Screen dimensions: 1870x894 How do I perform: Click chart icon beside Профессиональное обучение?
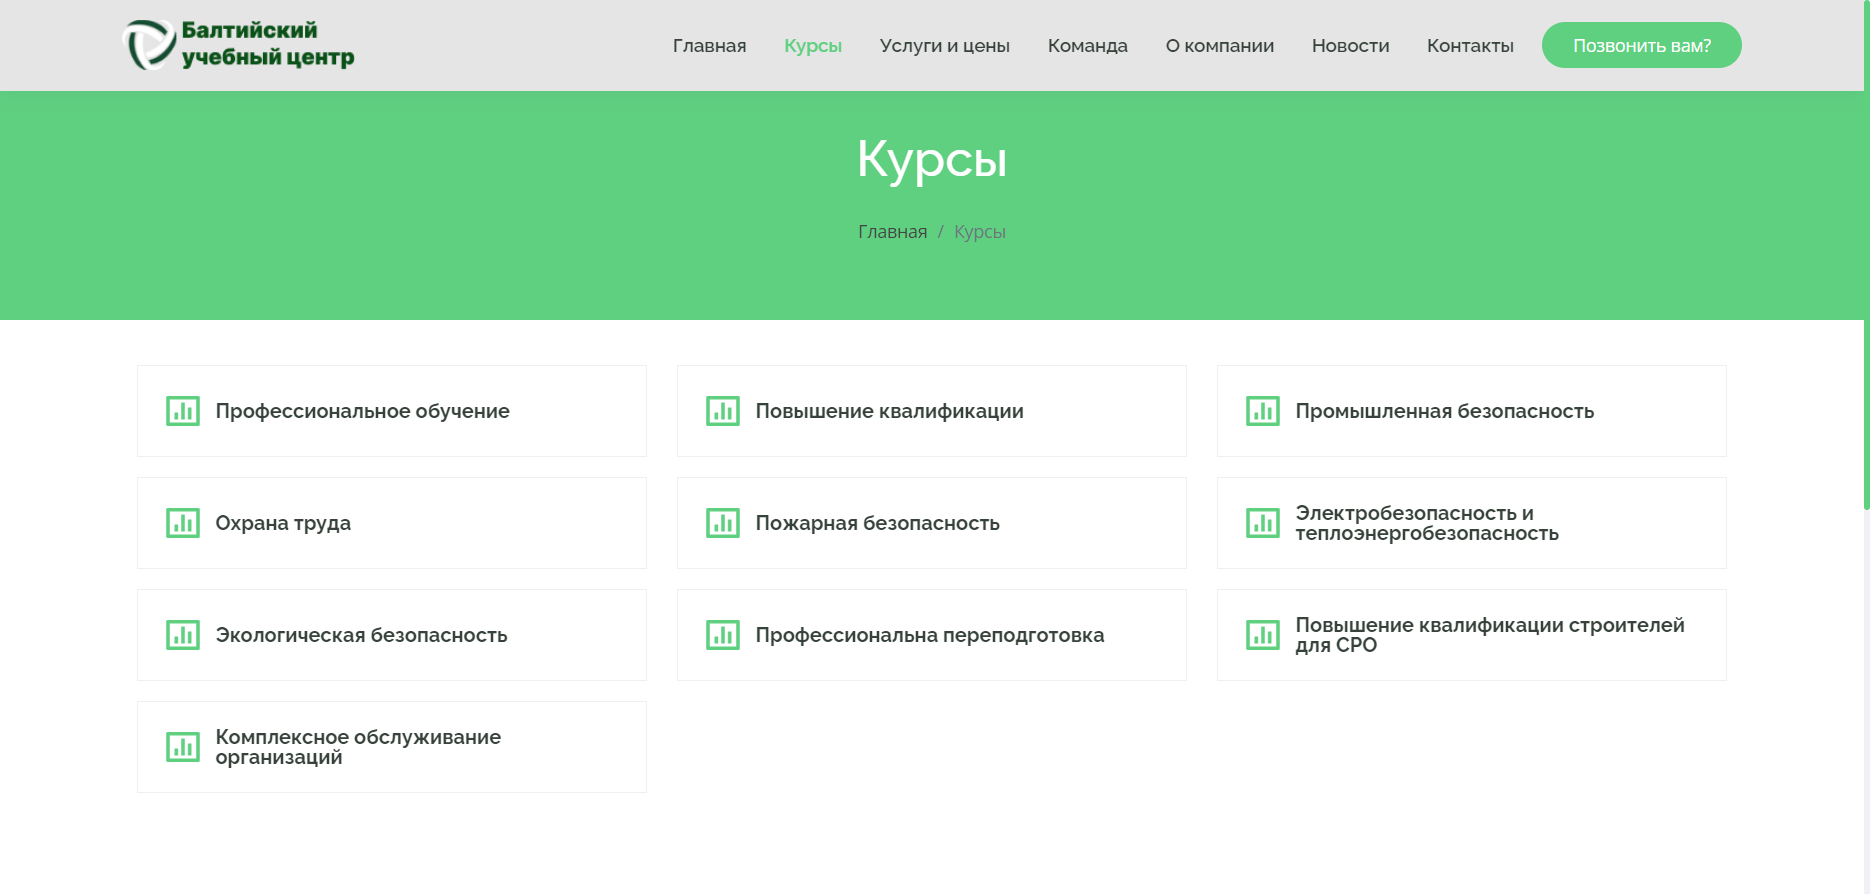tap(183, 411)
